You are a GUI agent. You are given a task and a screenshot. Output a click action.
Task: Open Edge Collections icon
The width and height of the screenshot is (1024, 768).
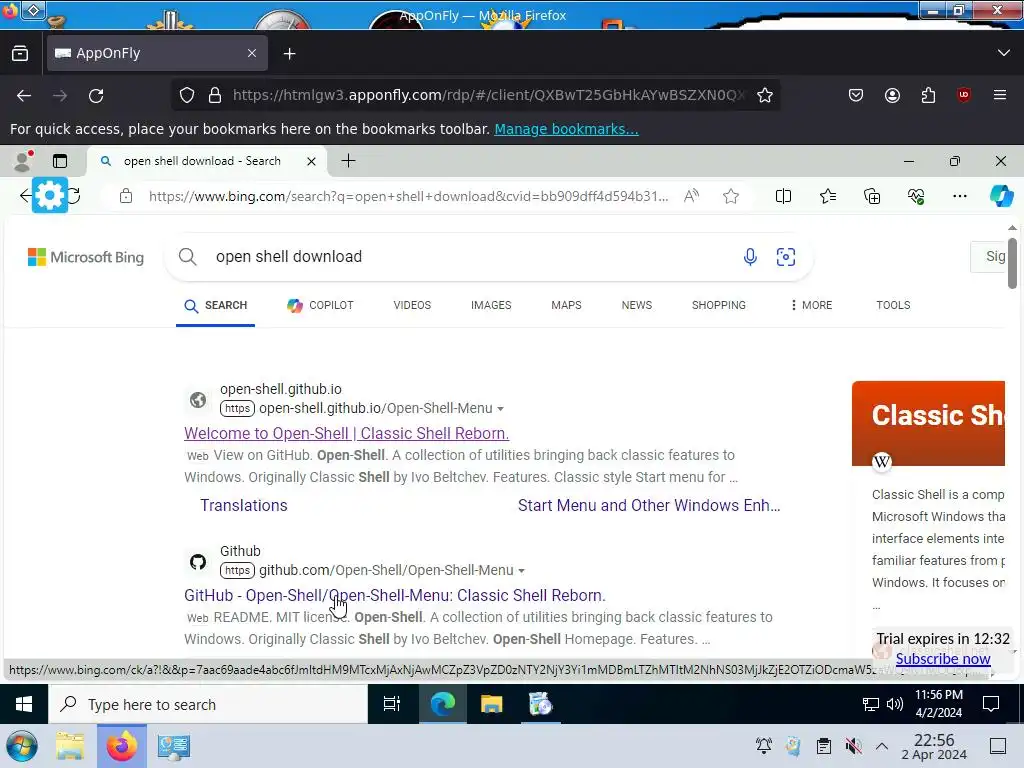(x=872, y=196)
